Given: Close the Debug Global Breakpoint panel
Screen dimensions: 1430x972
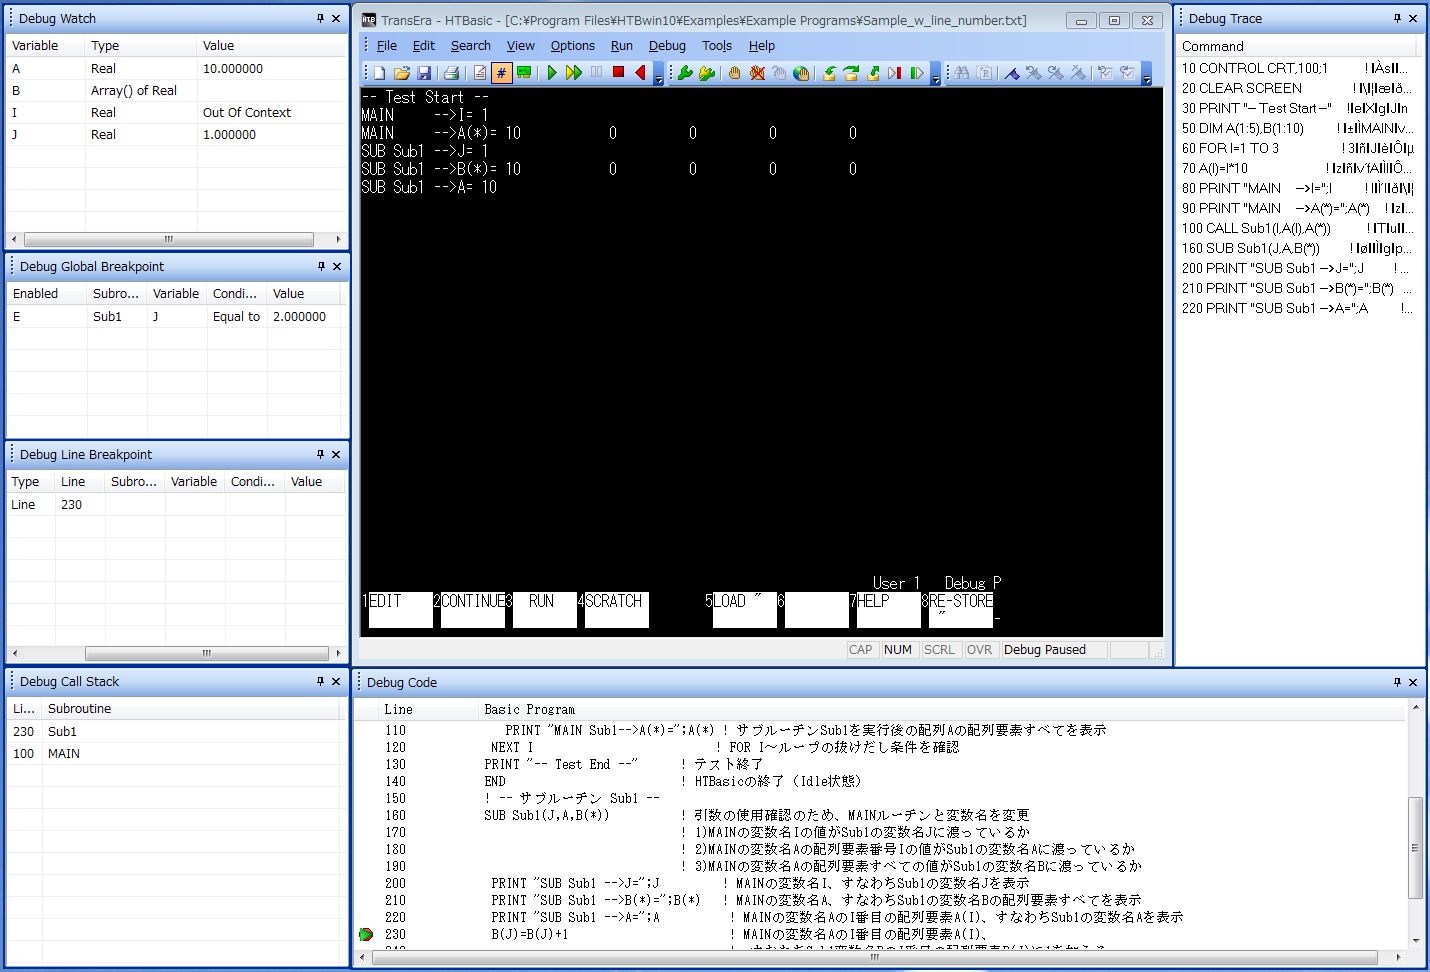Looking at the screenshot, I should pyautogui.click(x=337, y=266).
